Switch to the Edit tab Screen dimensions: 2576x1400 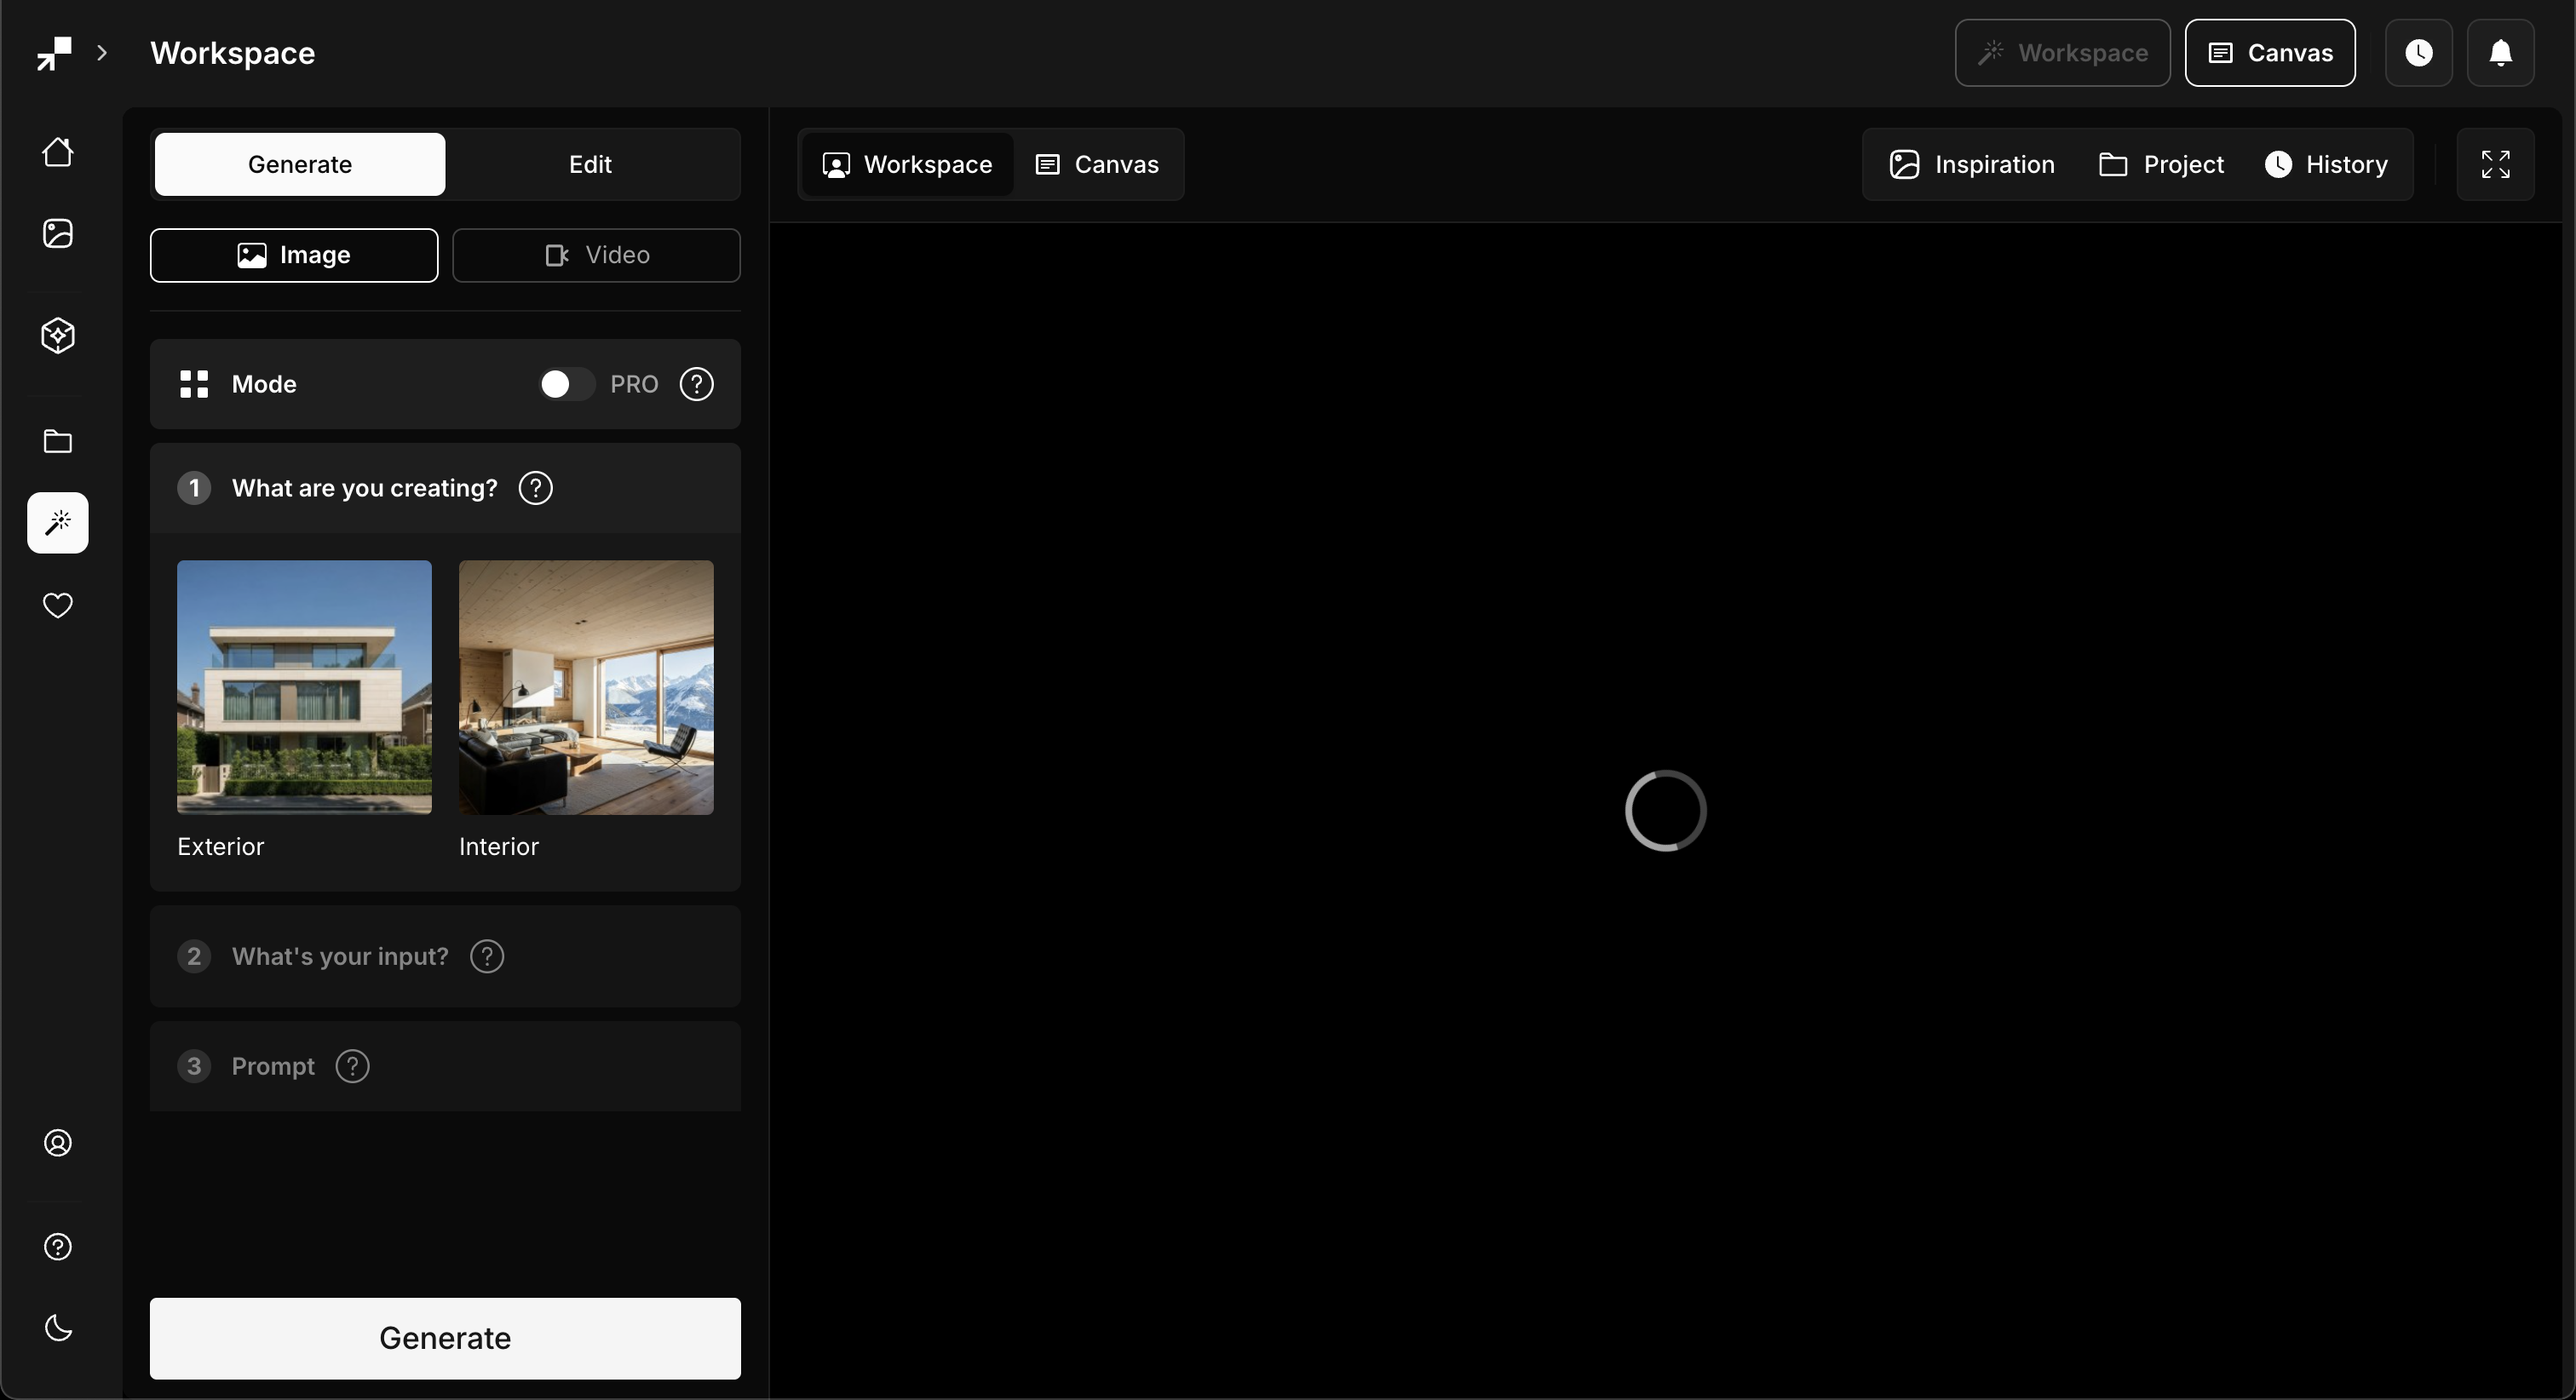(x=590, y=164)
